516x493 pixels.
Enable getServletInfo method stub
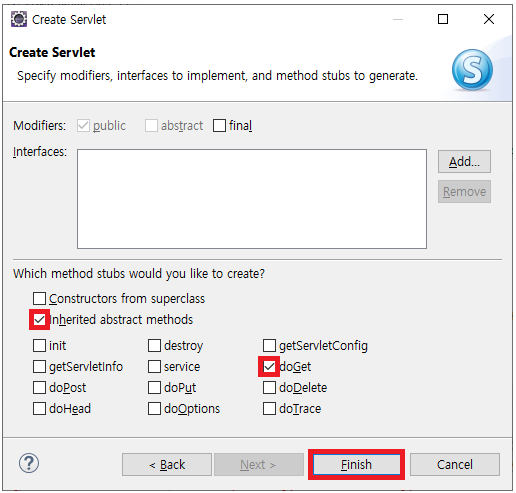[x=39, y=367]
